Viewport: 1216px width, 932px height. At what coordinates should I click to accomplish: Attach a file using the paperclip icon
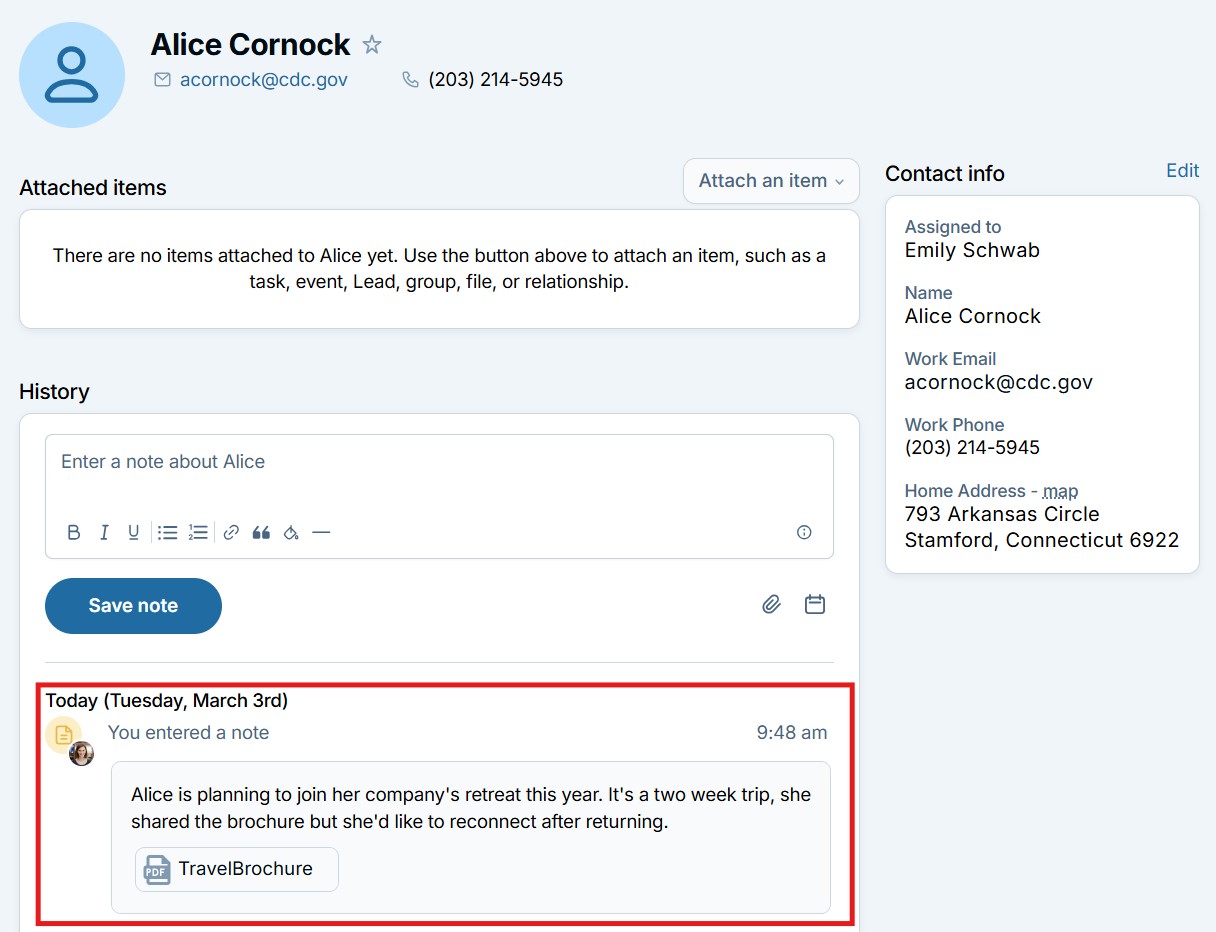[x=770, y=604]
